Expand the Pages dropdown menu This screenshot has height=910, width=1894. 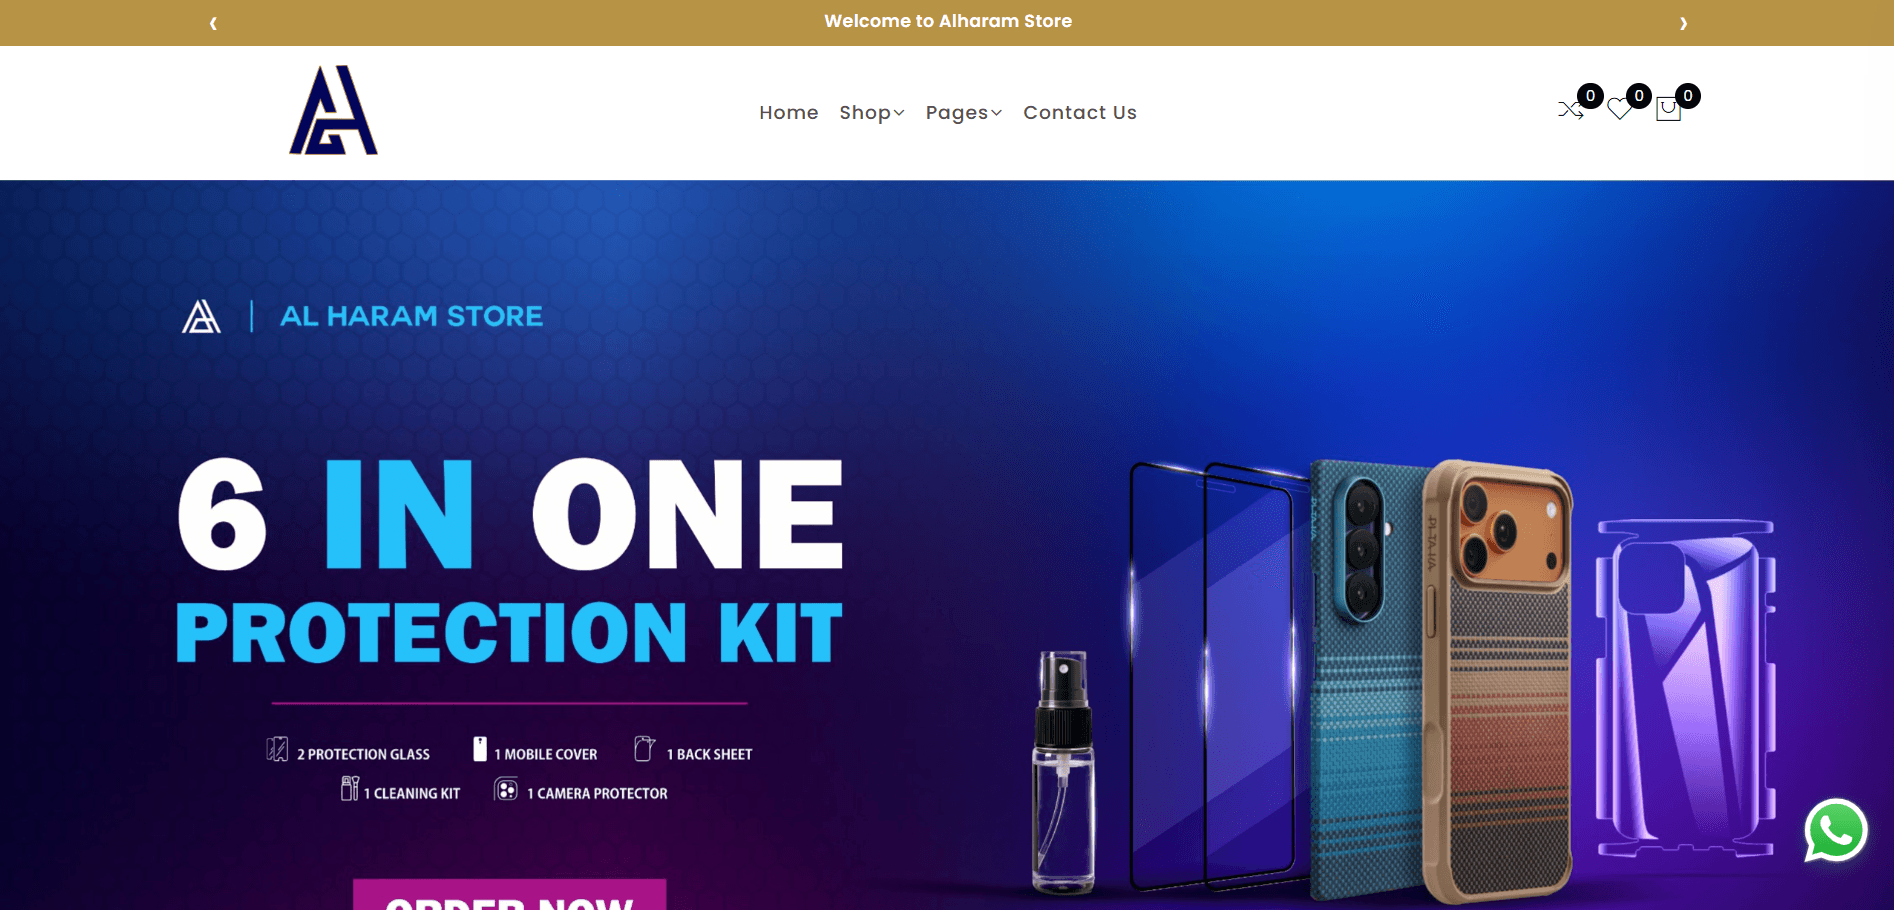click(963, 113)
